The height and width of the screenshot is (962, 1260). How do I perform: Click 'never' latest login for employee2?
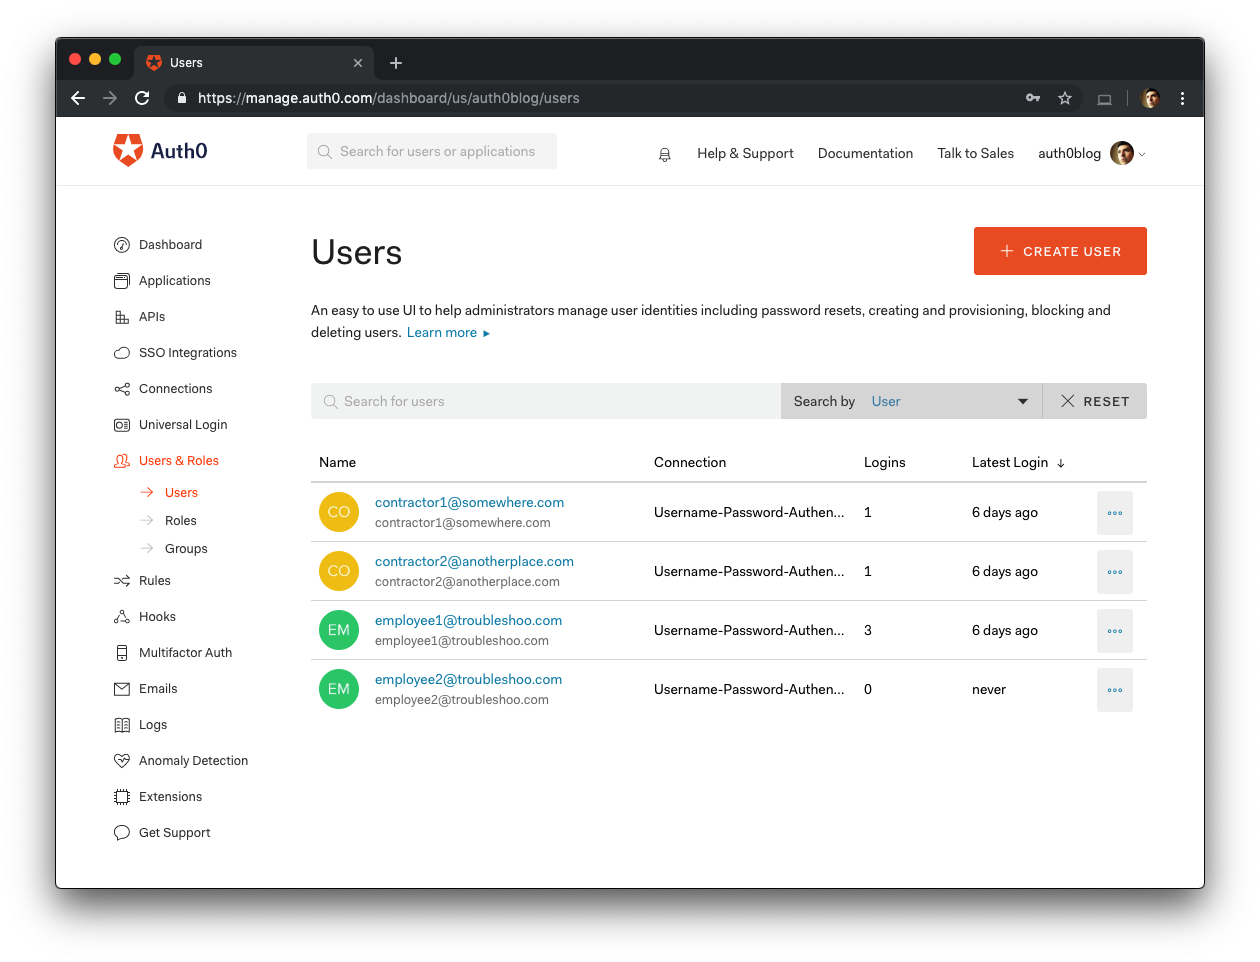click(x=989, y=689)
